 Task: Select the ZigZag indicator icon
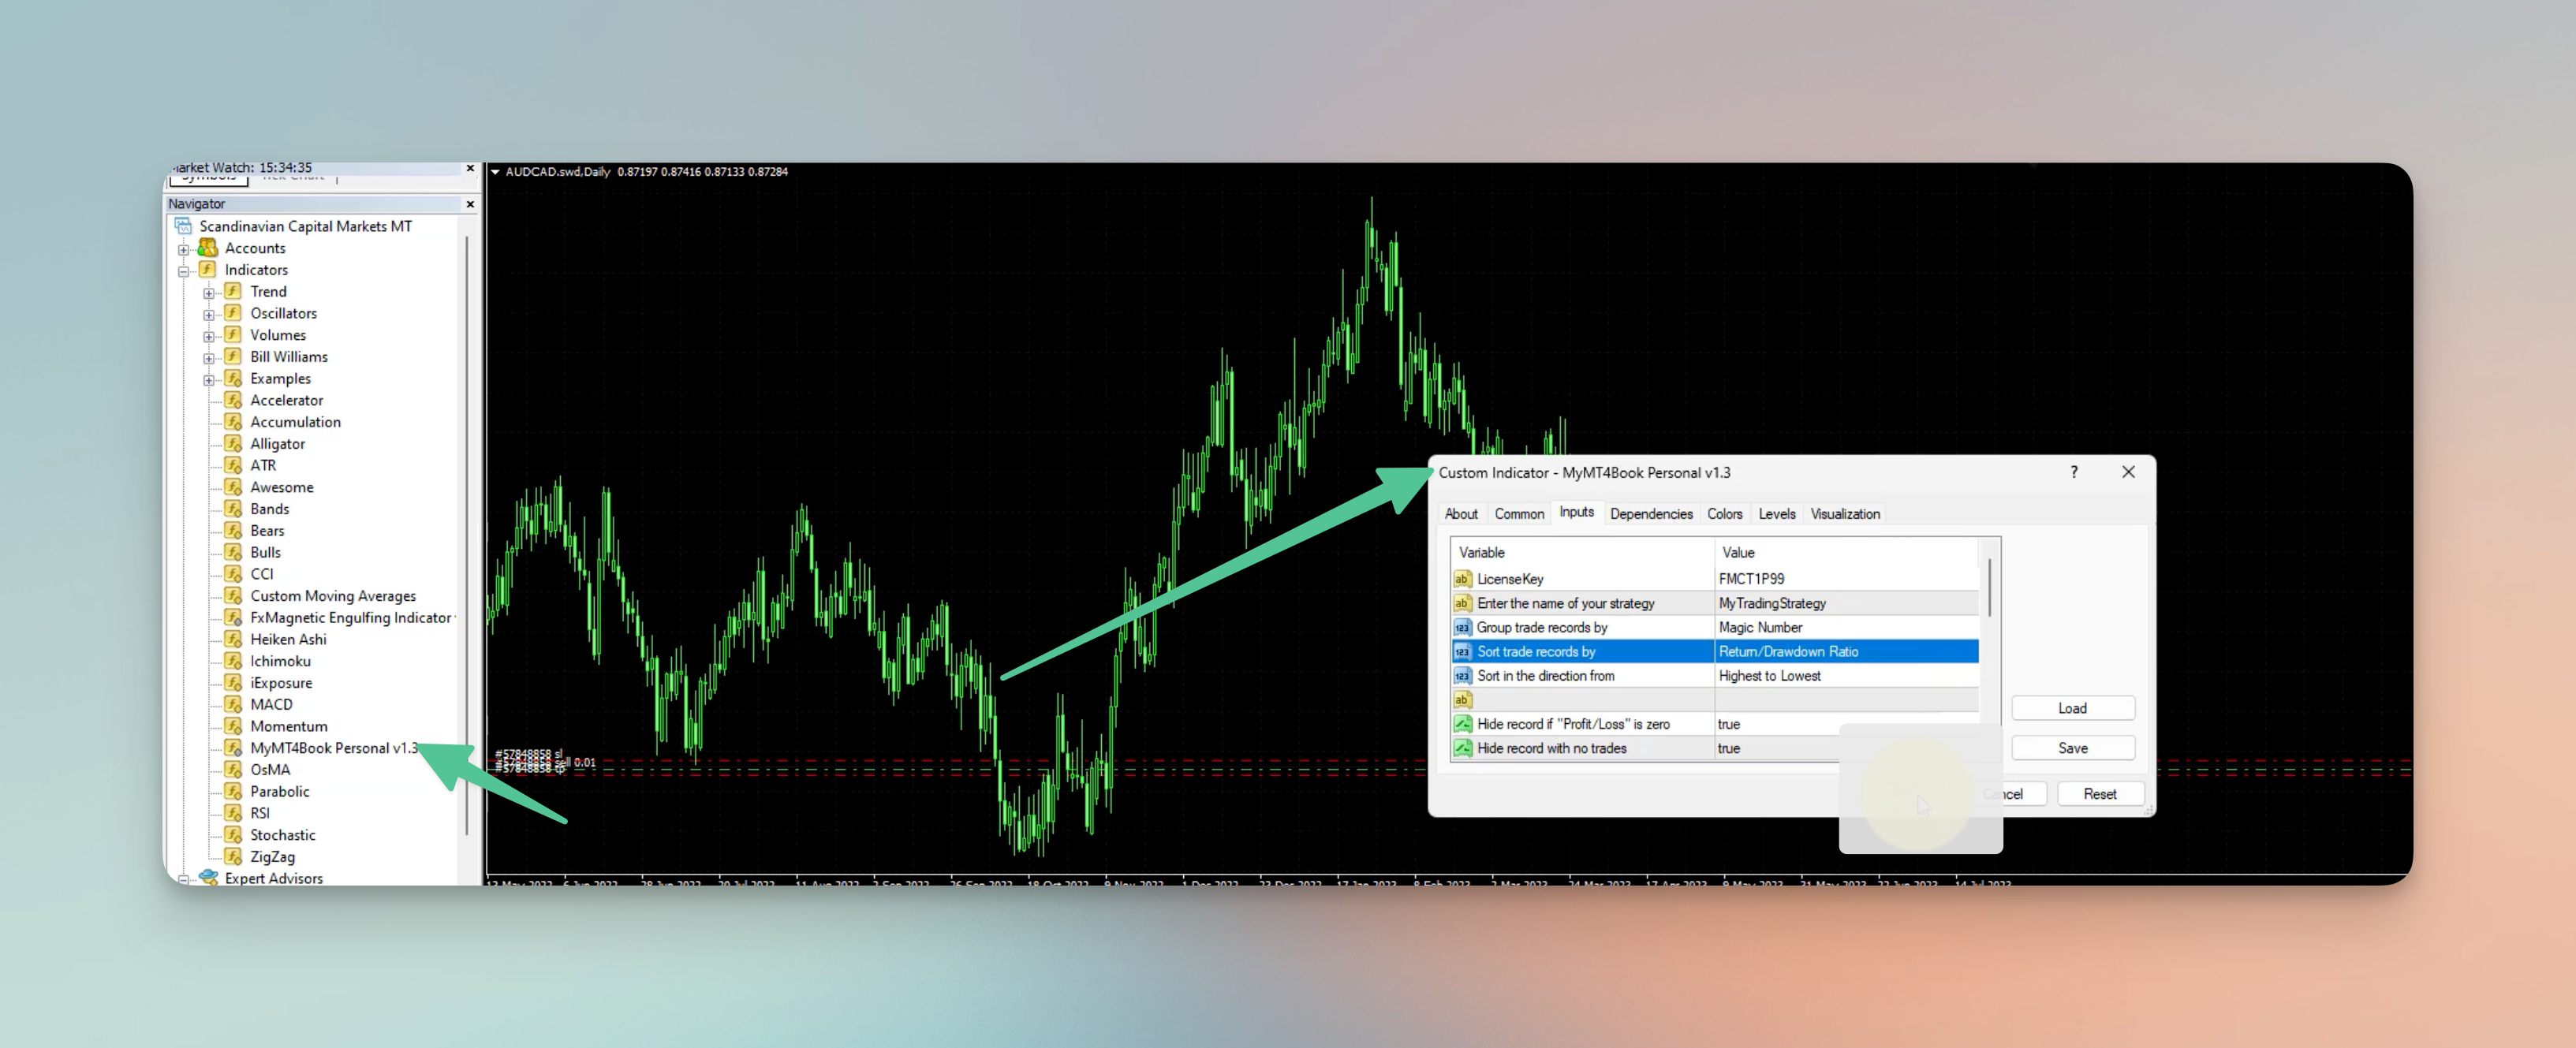coord(233,857)
